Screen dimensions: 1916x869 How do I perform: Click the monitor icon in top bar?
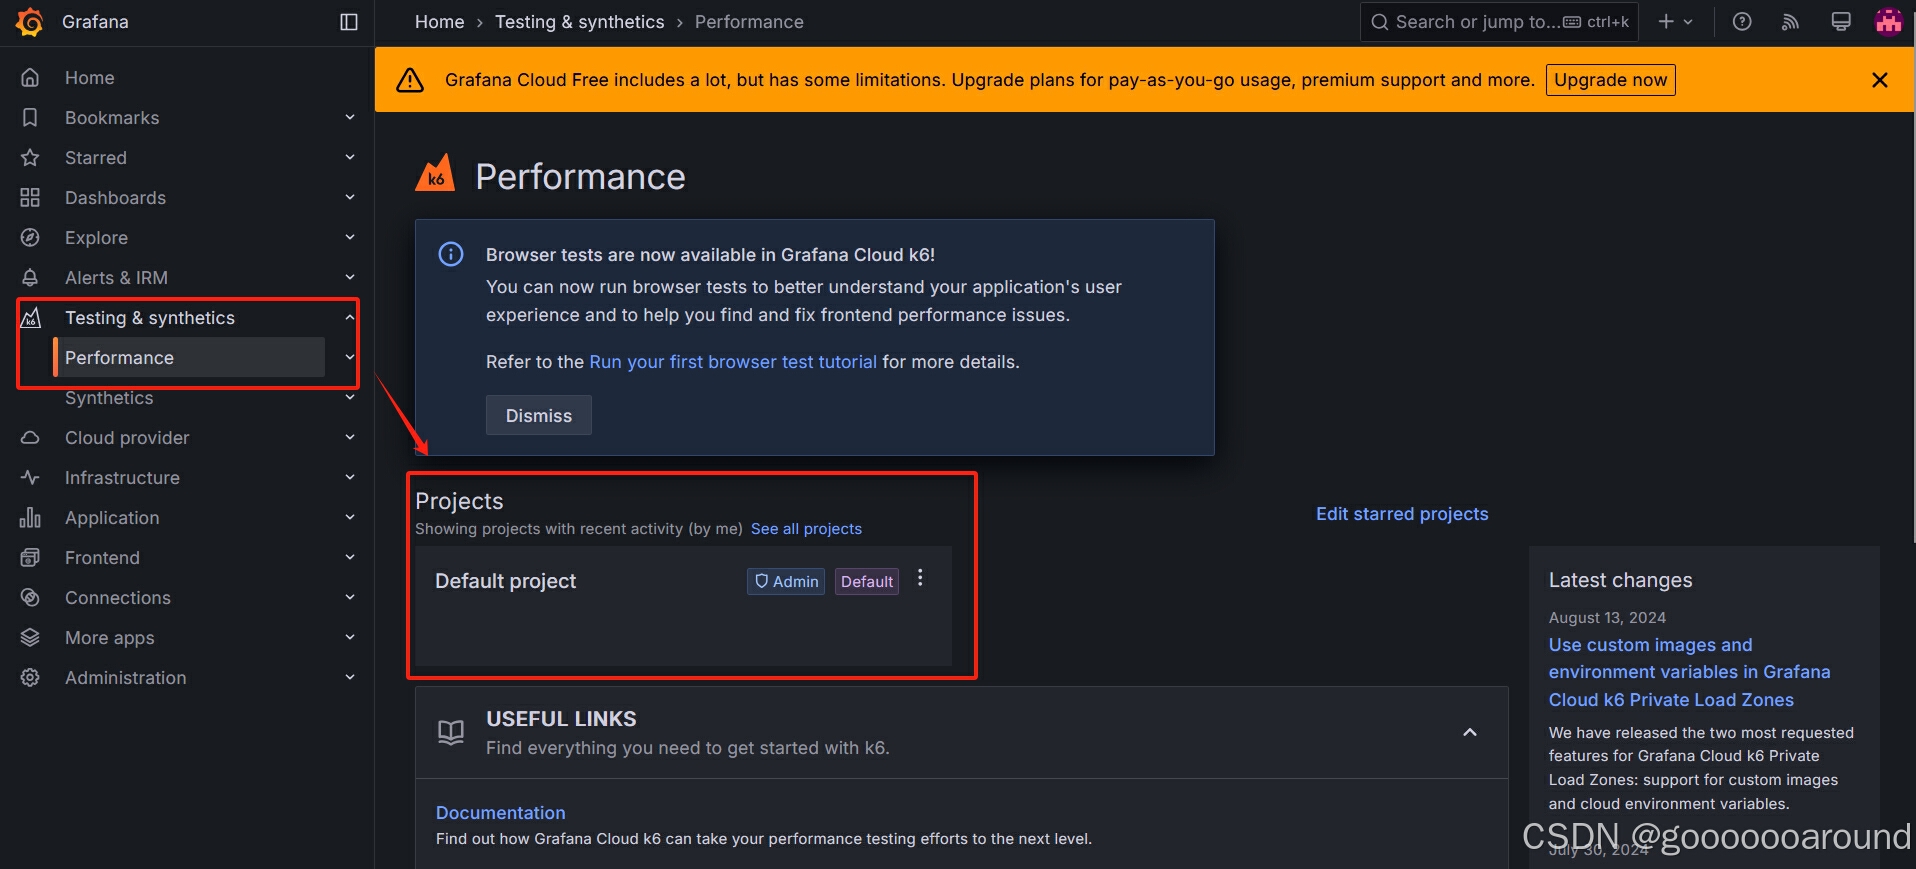click(1840, 22)
